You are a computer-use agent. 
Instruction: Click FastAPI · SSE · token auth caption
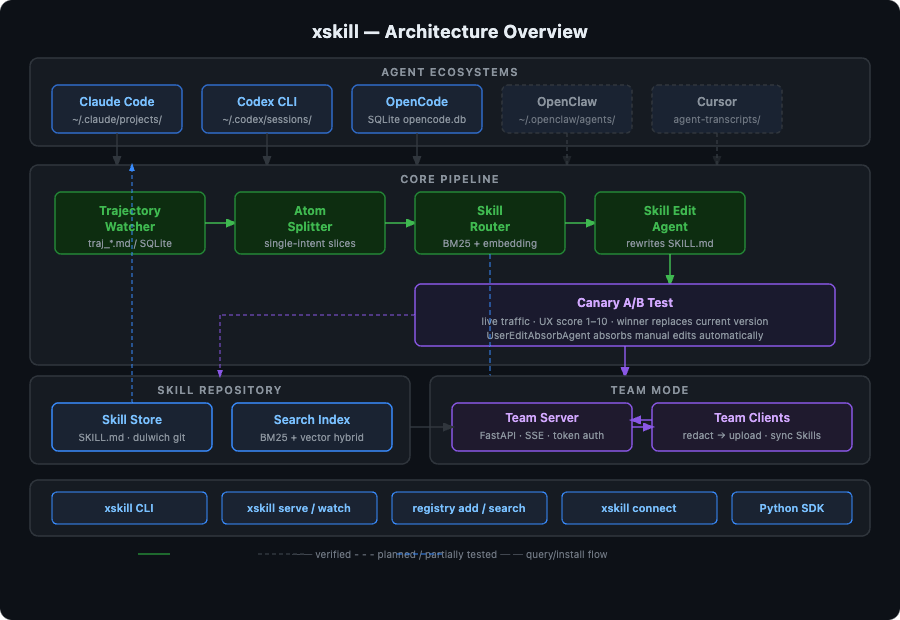(x=542, y=436)
